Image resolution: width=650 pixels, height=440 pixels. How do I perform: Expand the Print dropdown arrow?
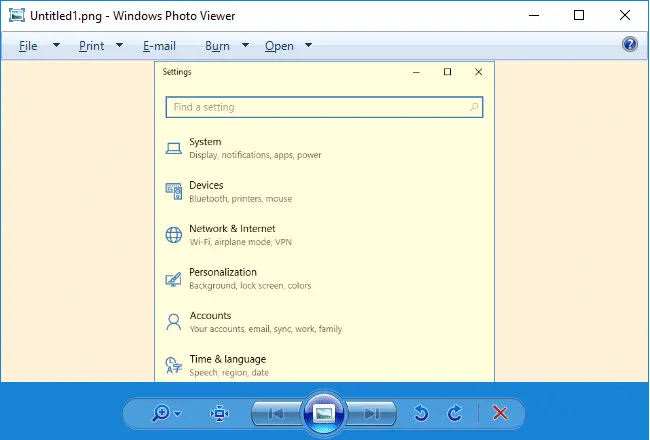click(x=119, y=45)
